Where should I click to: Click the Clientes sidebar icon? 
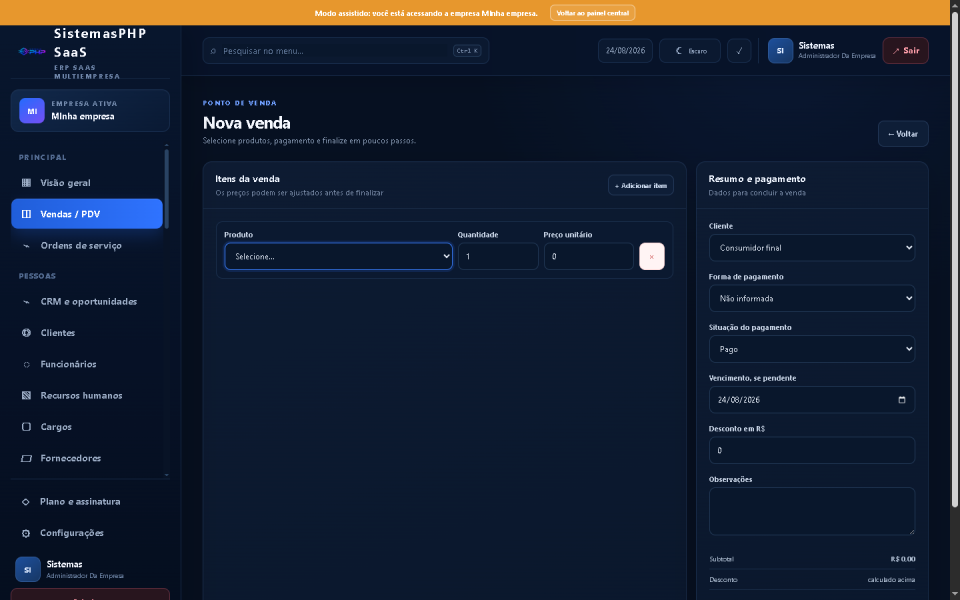click(x=26, y=333)
